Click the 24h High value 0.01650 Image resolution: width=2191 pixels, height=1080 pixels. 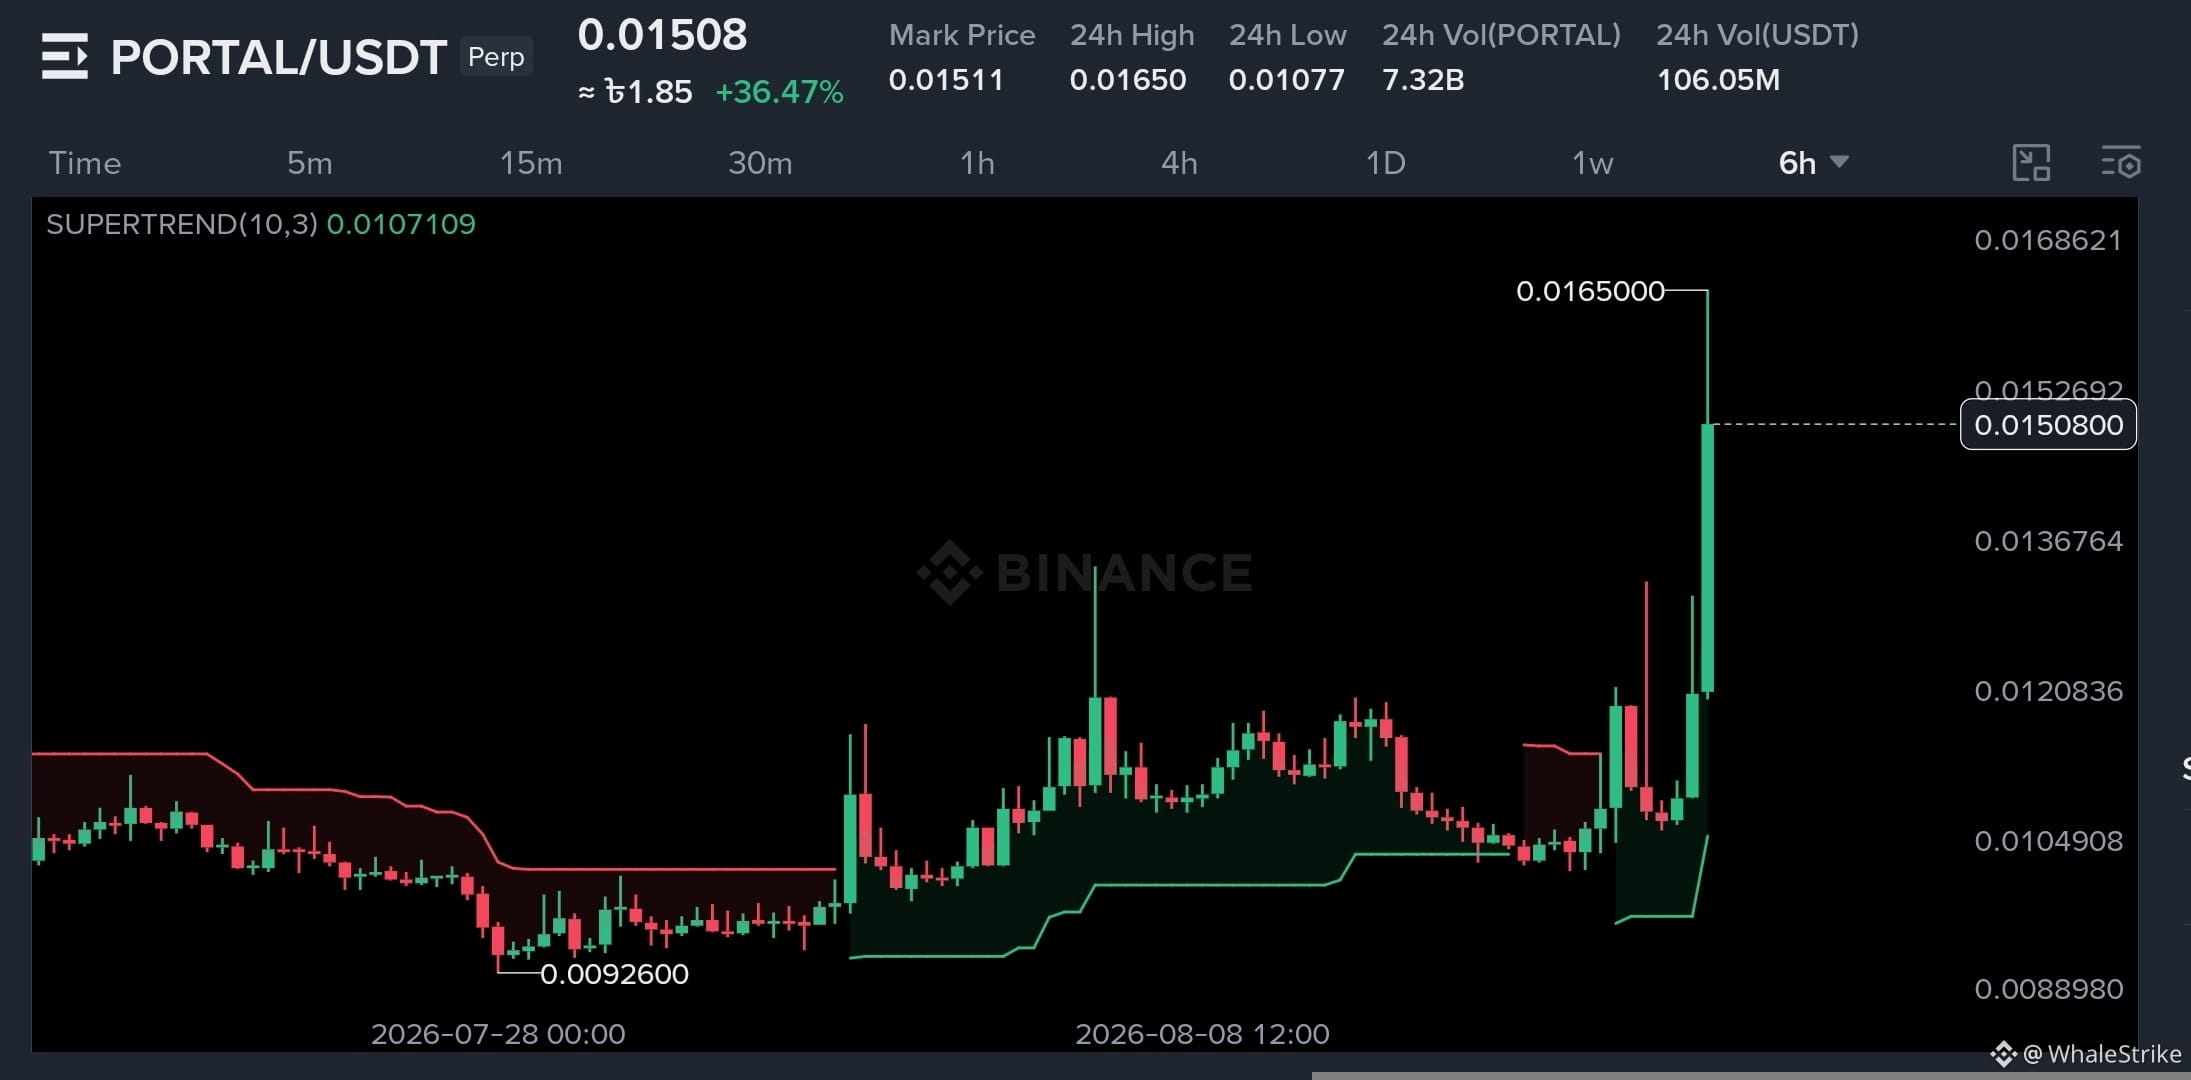tap(1128, 80)
